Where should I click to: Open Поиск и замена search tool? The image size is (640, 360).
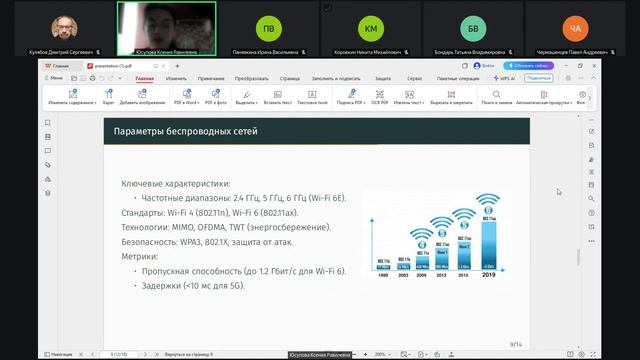496,97
